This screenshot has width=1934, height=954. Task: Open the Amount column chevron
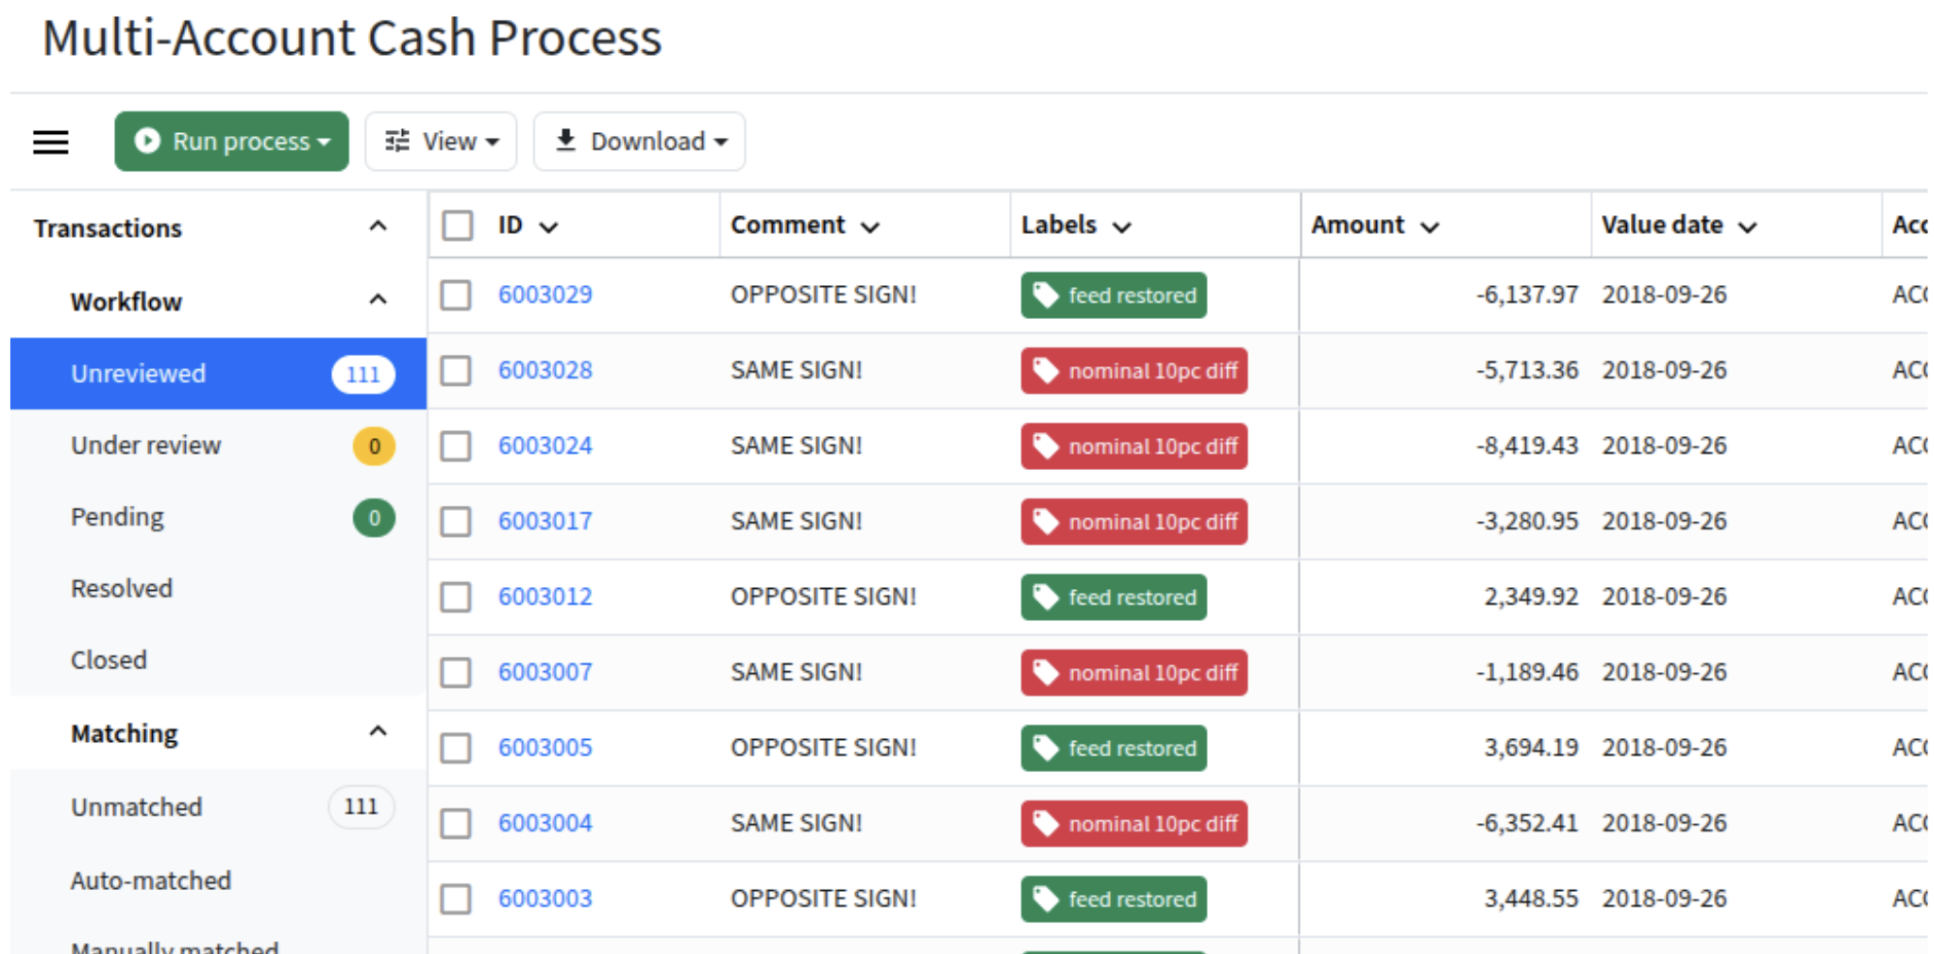1430,228
